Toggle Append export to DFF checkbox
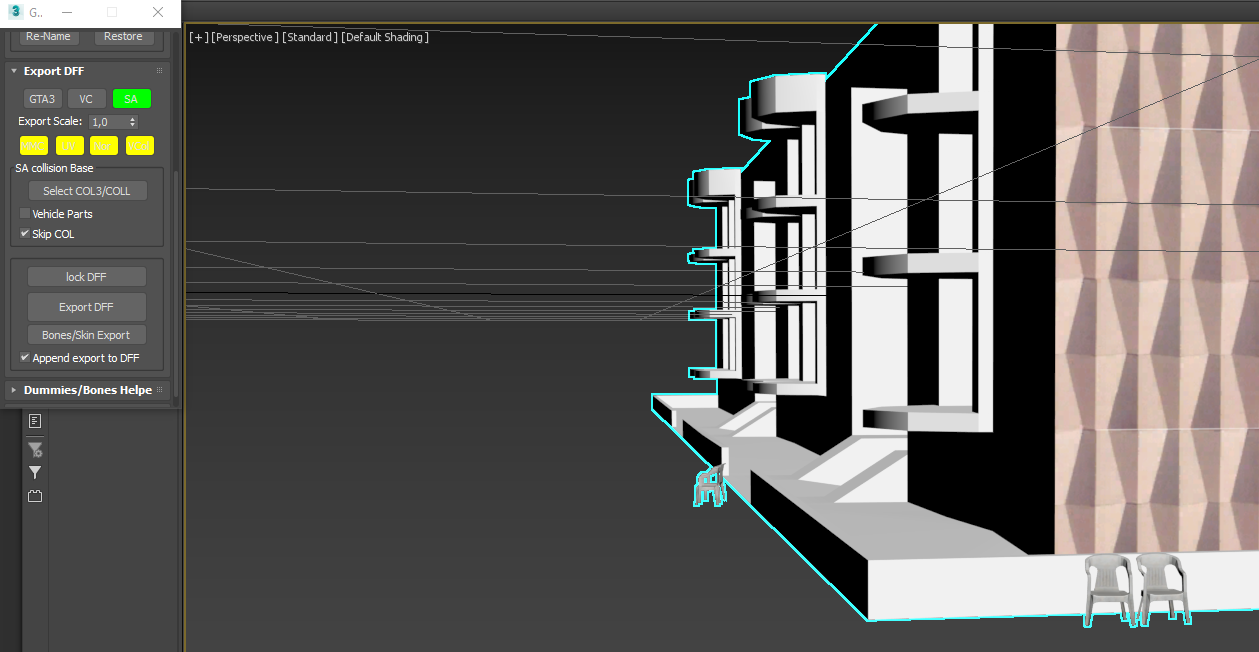 tap(25, 358)
